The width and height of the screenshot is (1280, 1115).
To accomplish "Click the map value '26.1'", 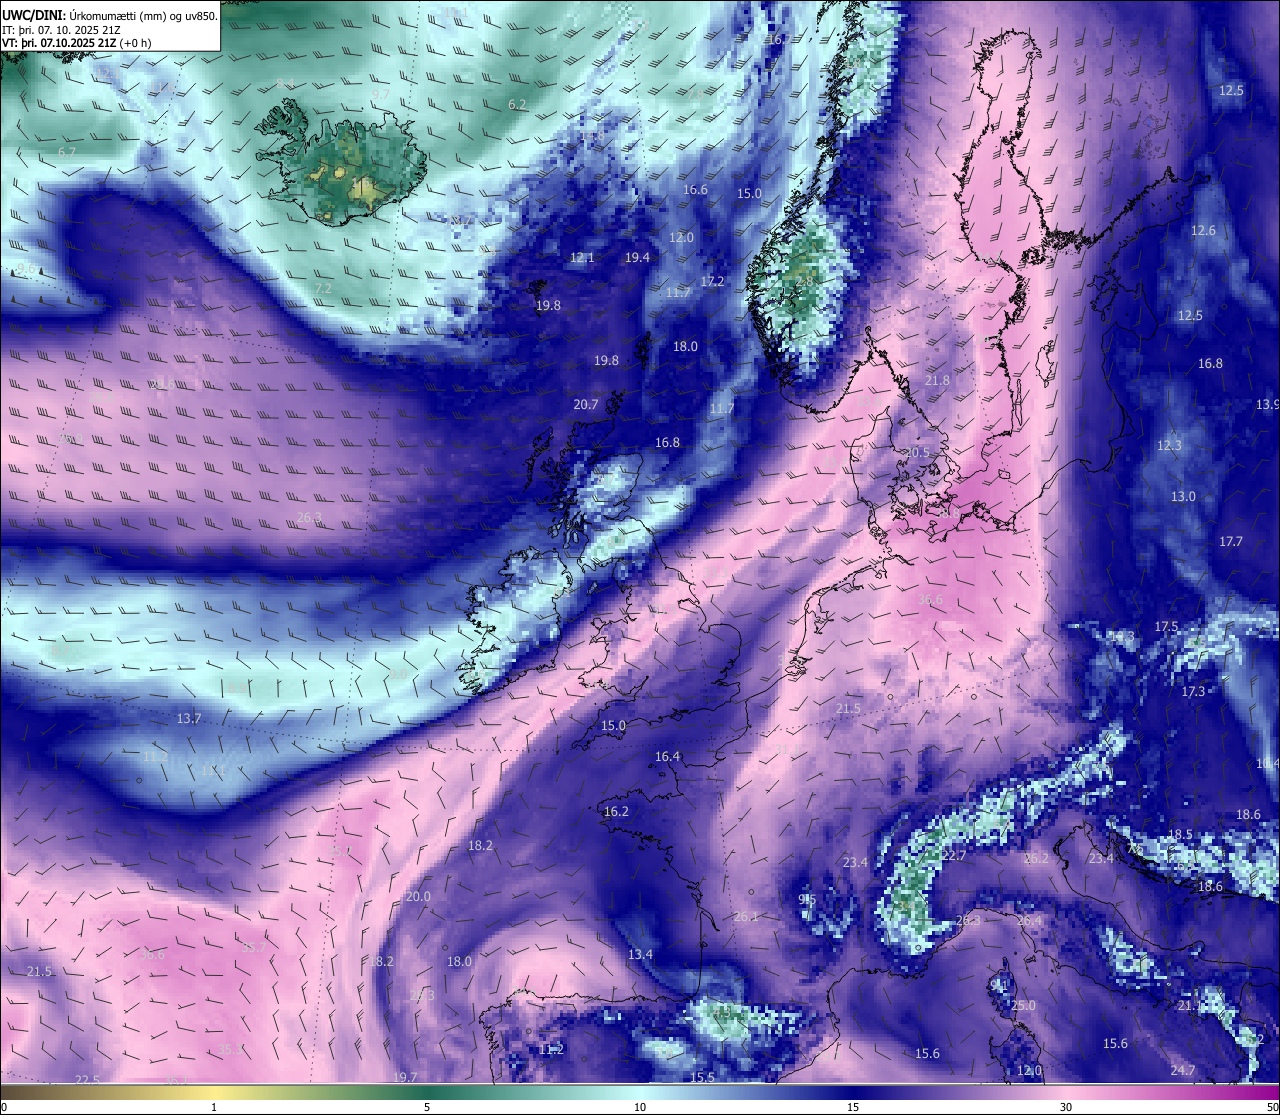I will [746, 916].
